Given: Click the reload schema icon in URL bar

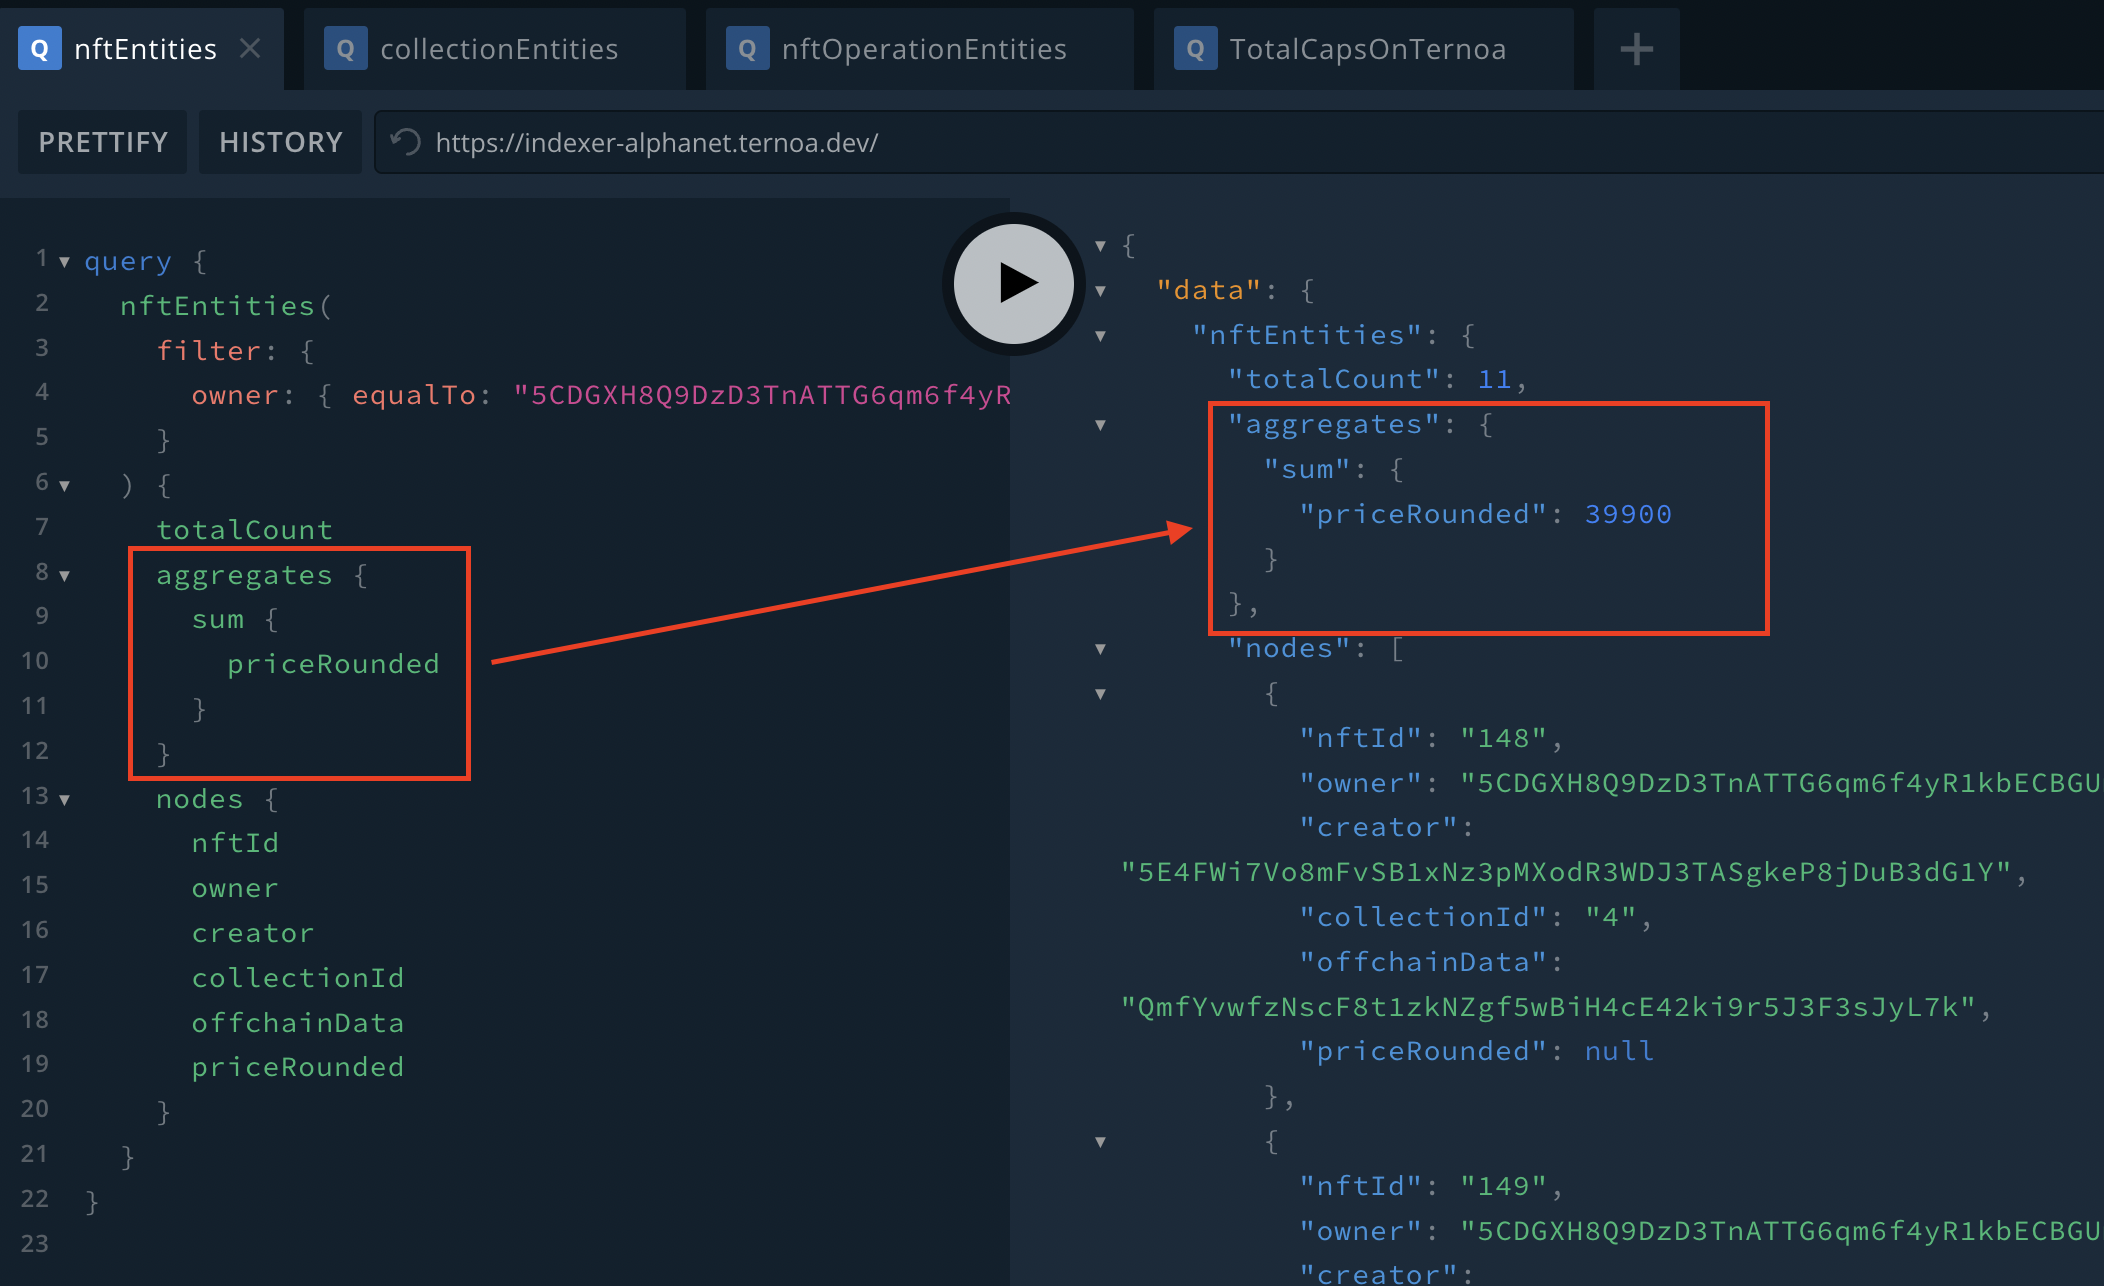Looking at the screenshot, I should click(405, 142).
